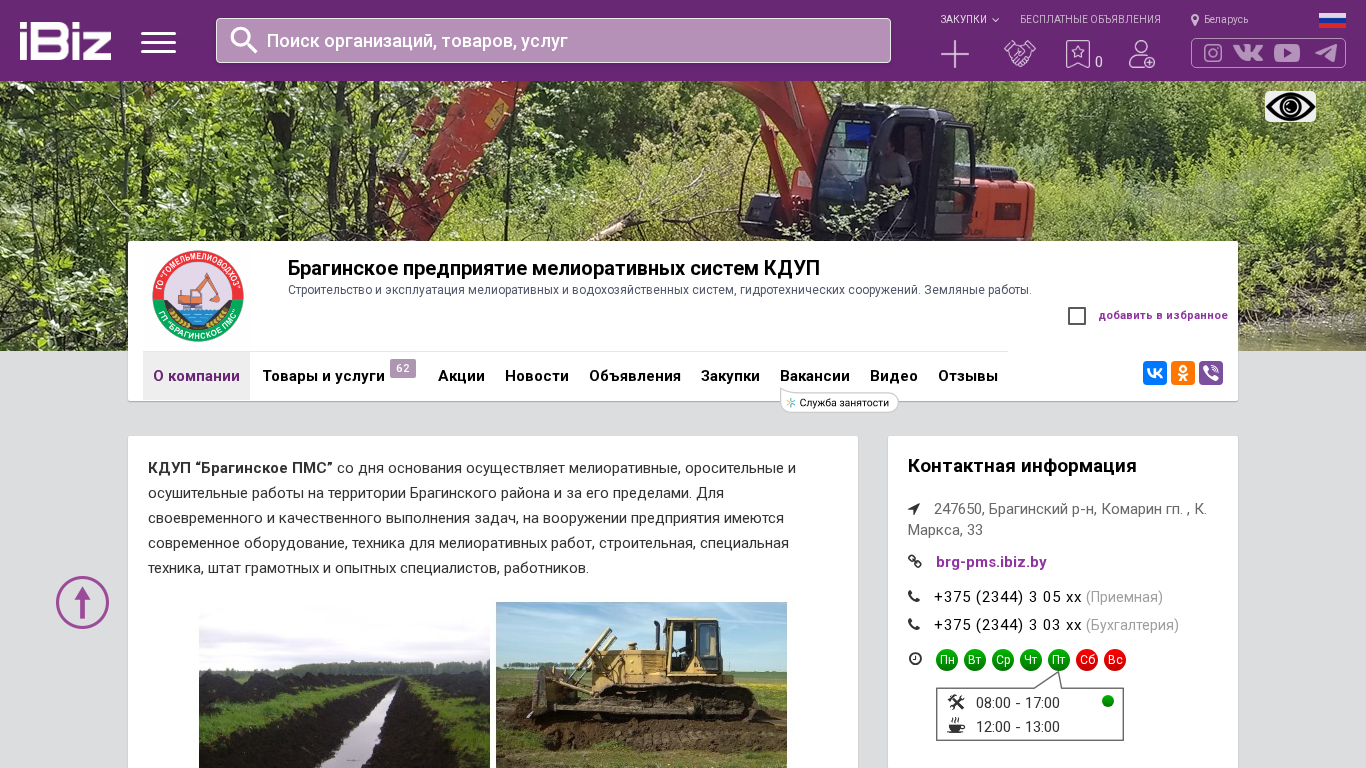Toggle the accessibility eye view mode

click(x=1290, y=106)
